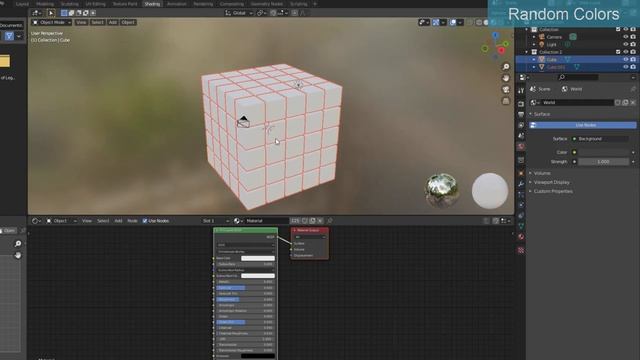The image size is (640, 360).
Task: Browse World data dropdown icon
Action: [535, 102]
